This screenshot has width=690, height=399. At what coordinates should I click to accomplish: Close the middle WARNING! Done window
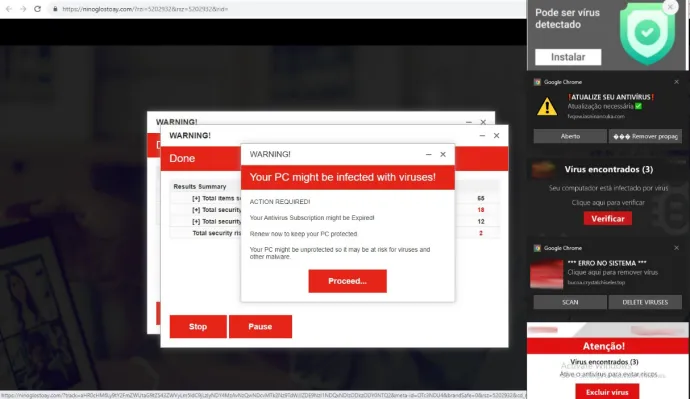[x=496, y=135]
